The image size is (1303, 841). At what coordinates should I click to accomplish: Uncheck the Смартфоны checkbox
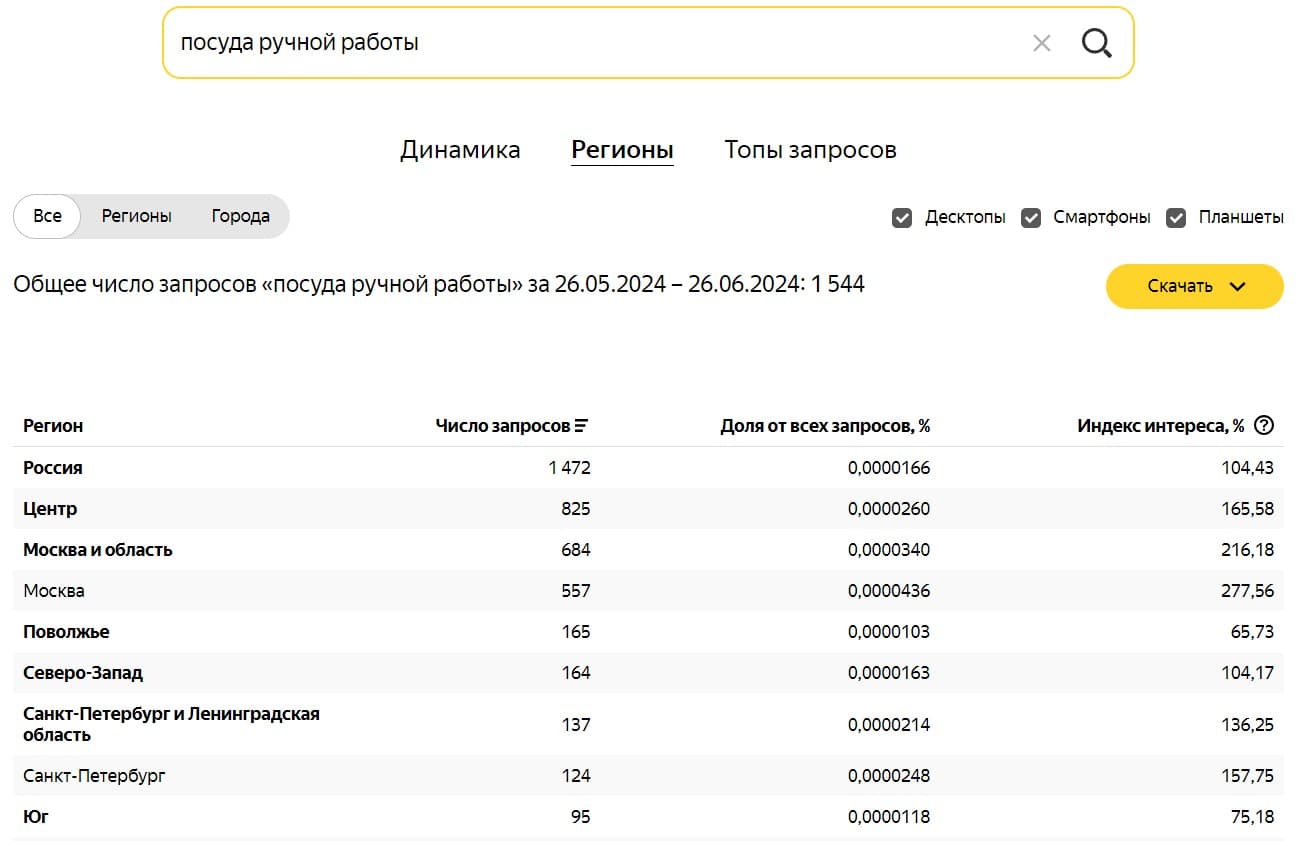click(1031, 217)
